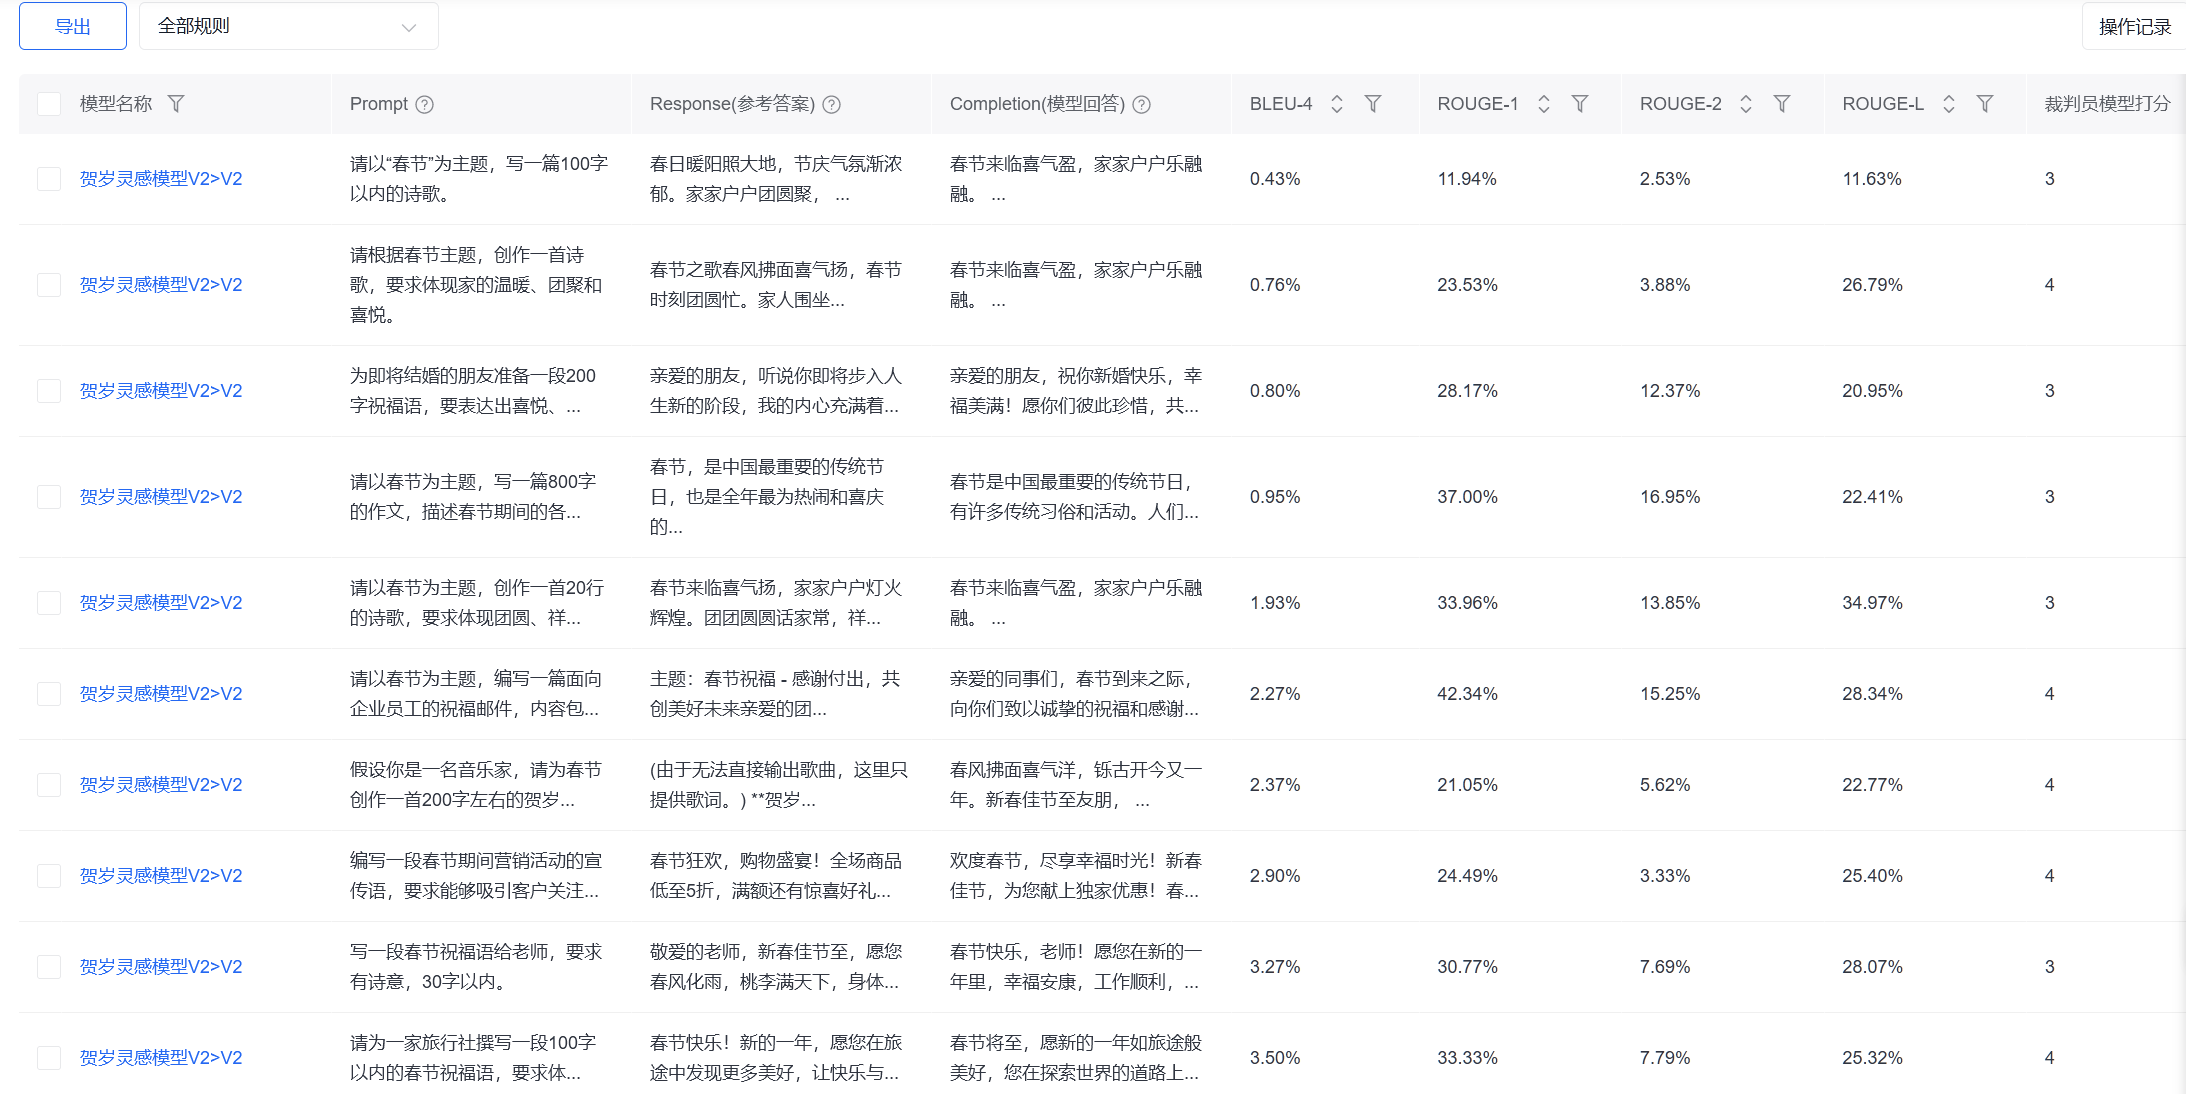Click the 裁判员模型打分 column header
2186x1094 pixels.
tap(2106, 104)
